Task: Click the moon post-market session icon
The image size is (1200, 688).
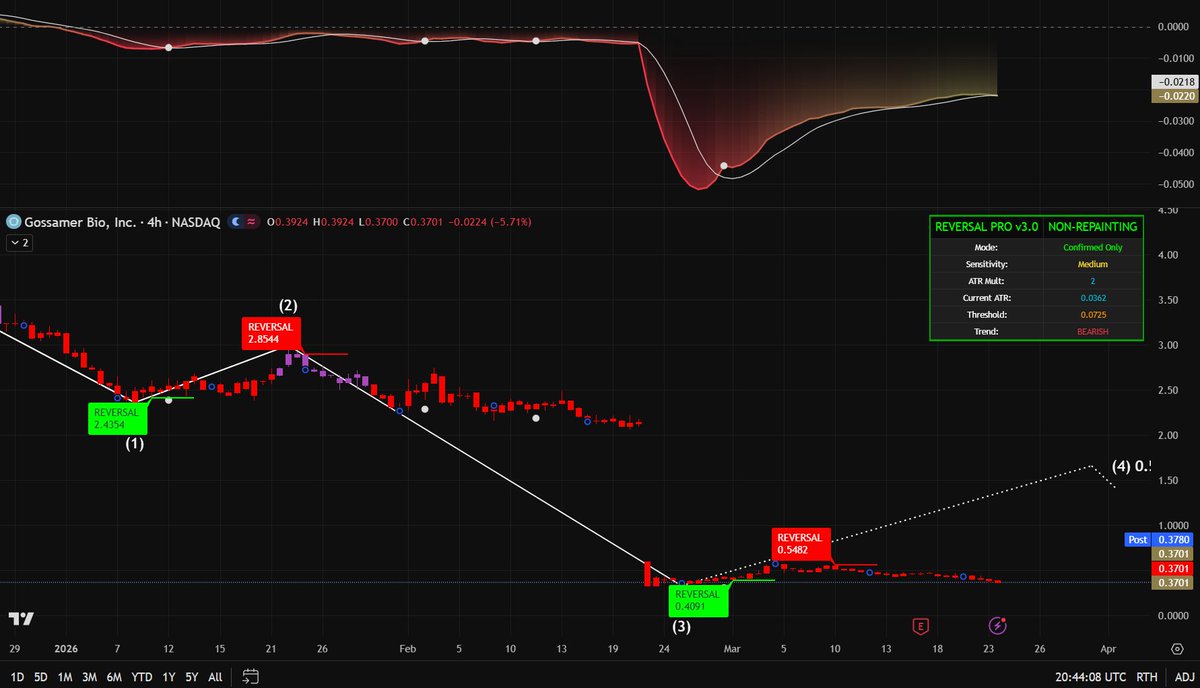Action: (x=235, y=221)
